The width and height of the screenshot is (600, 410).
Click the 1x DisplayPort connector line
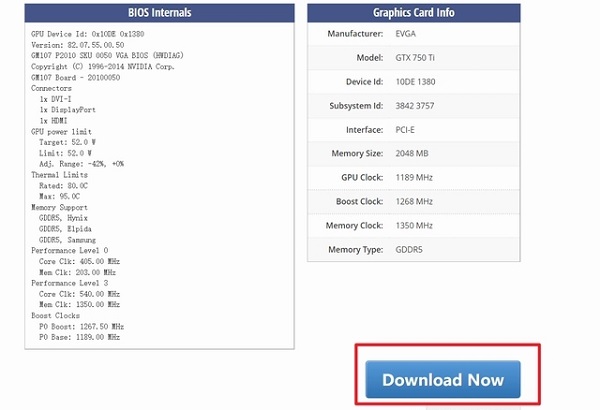[67, 110]
